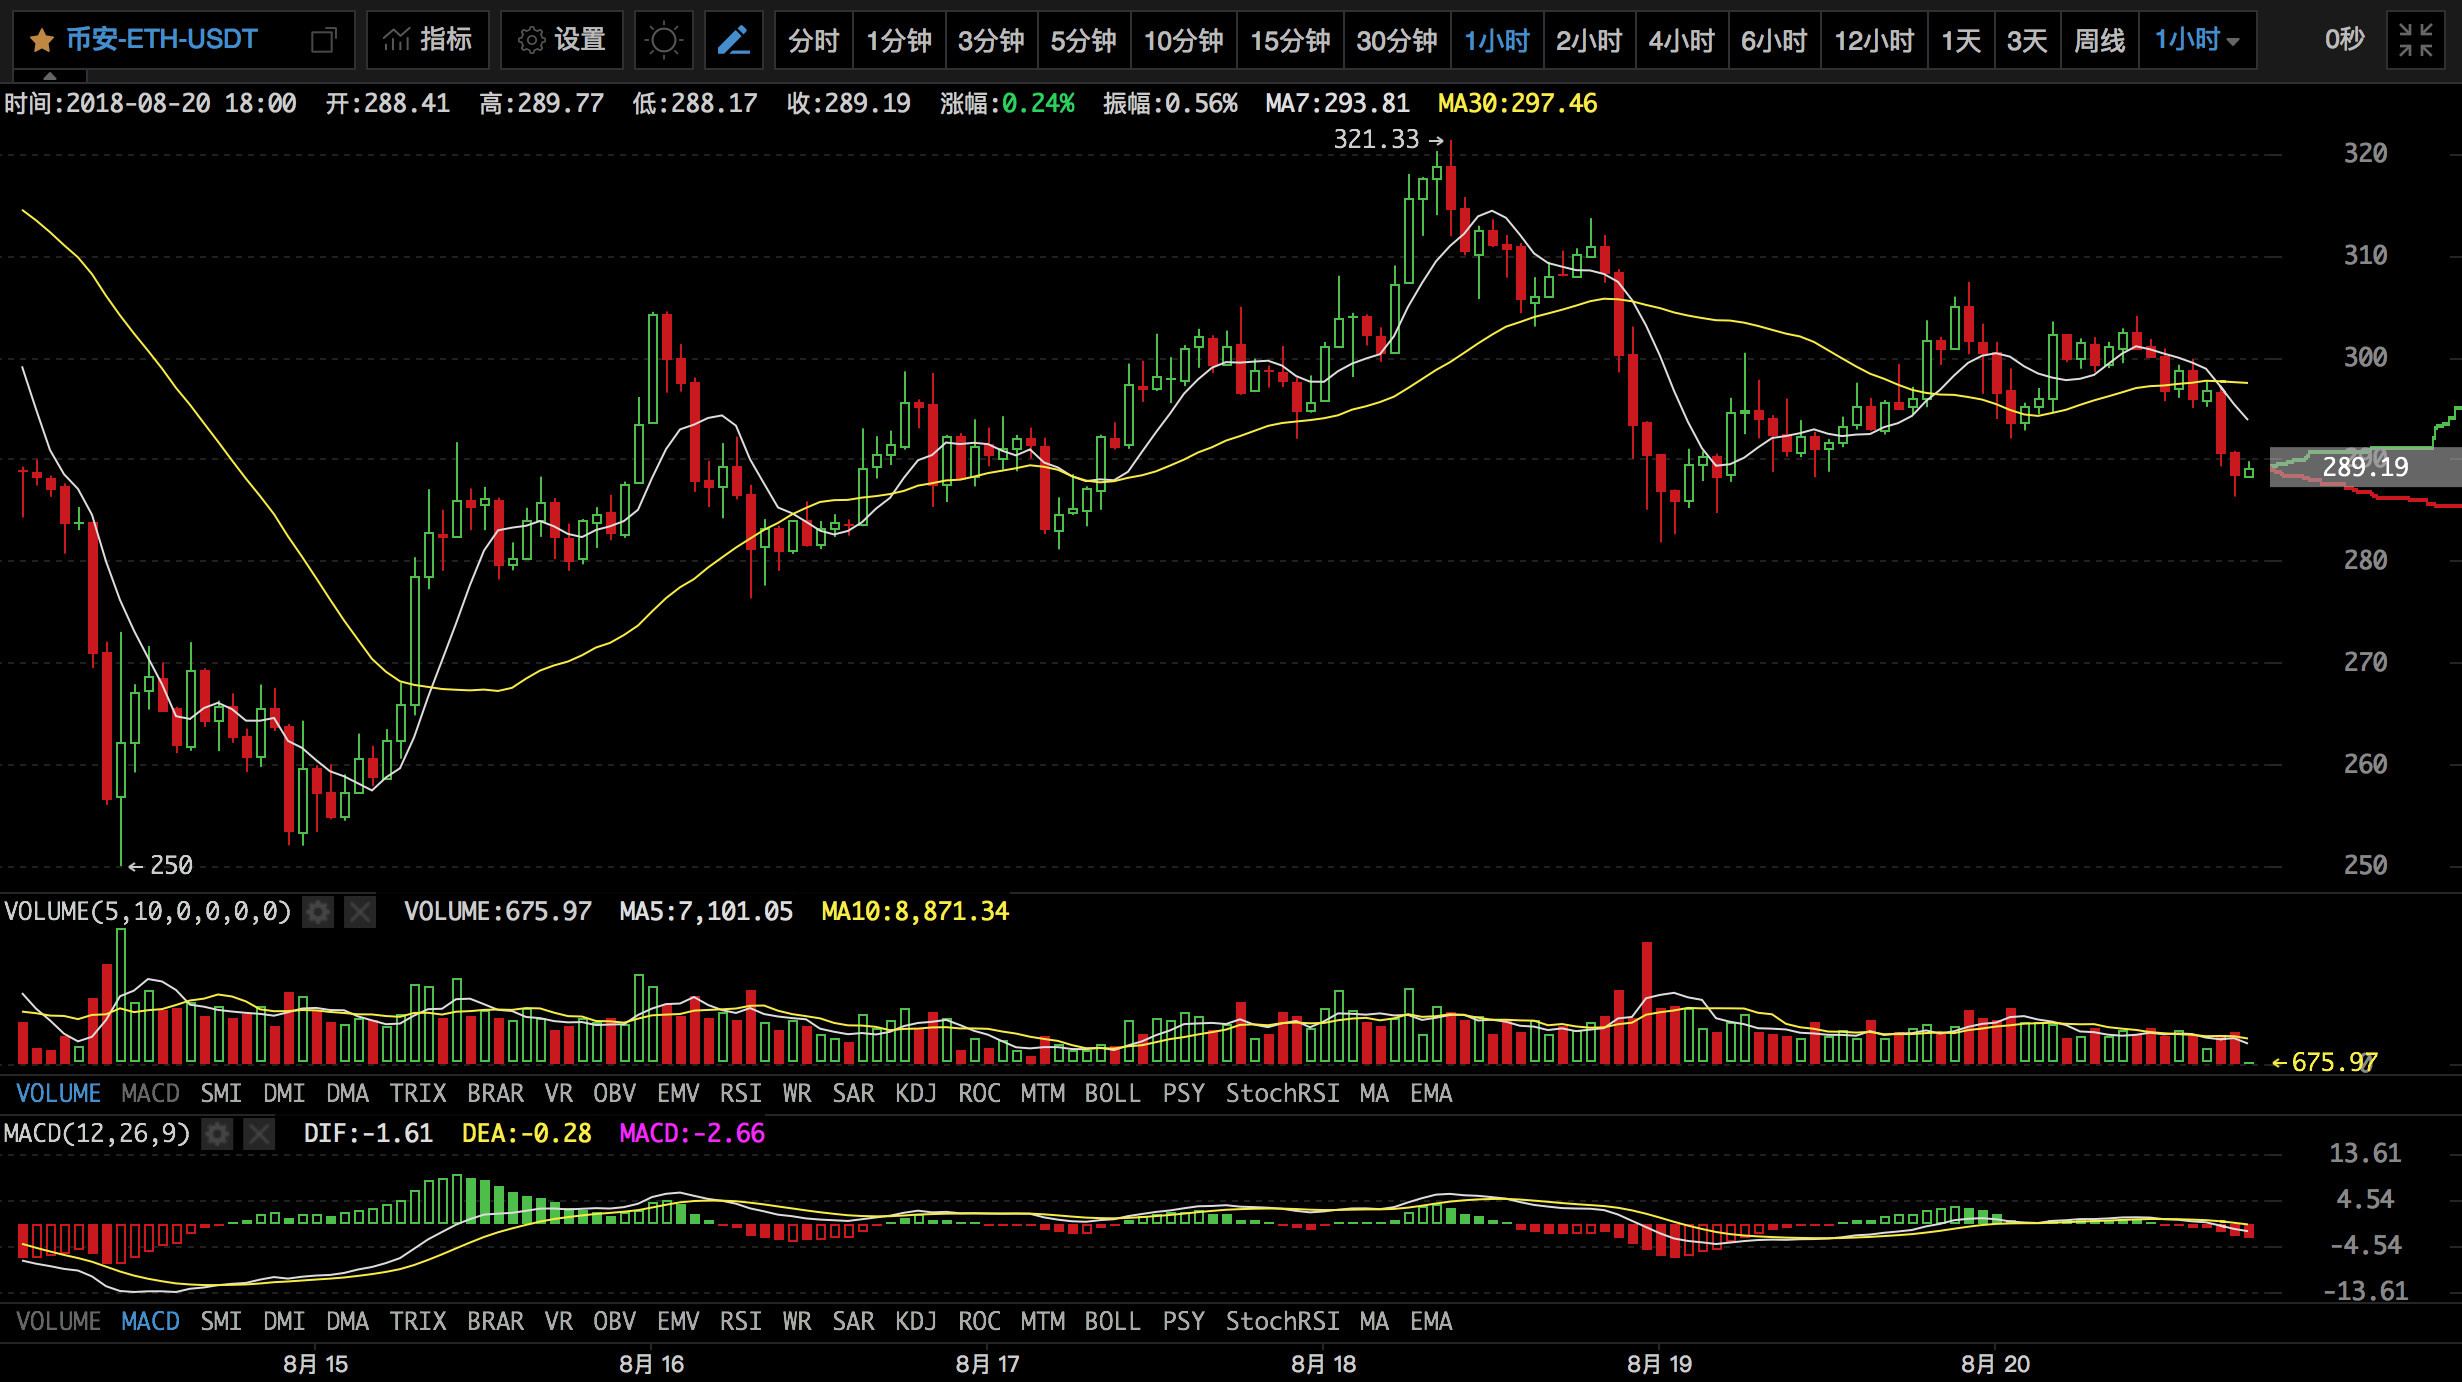Select the 5分钟 interval
Viewport: 2462px width, 1382px height.
point(1084,41)
